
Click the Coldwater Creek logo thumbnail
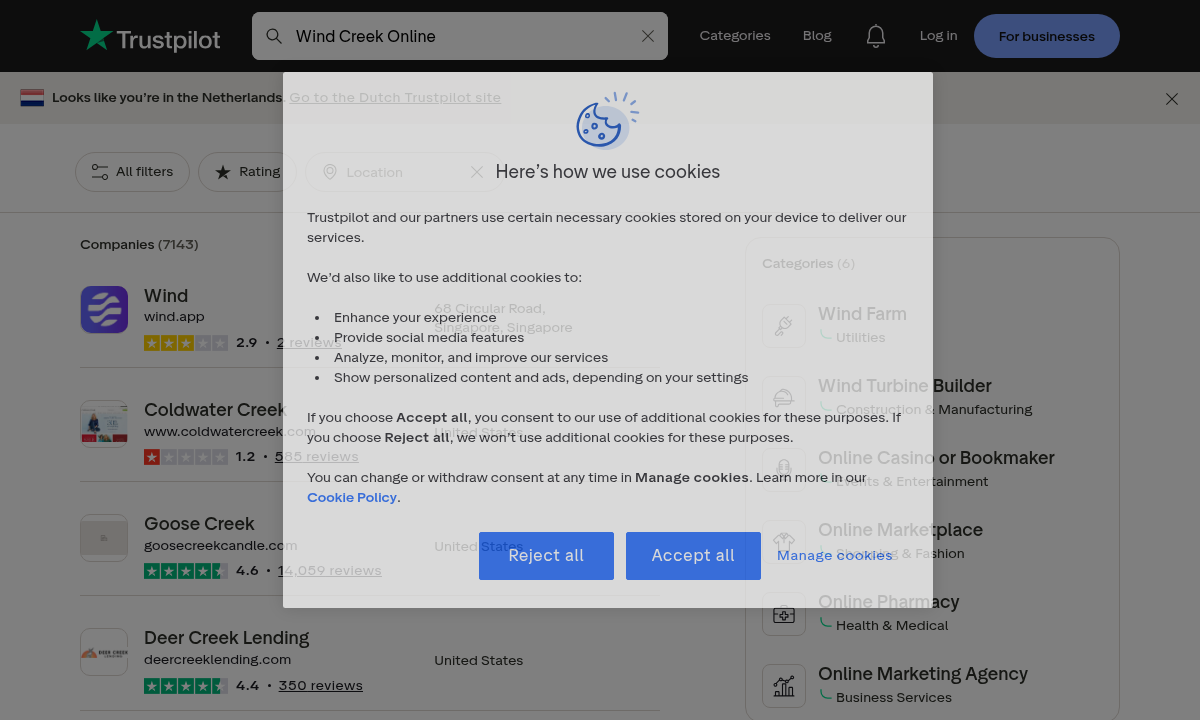pyautogui.click(x=104, y=424)
